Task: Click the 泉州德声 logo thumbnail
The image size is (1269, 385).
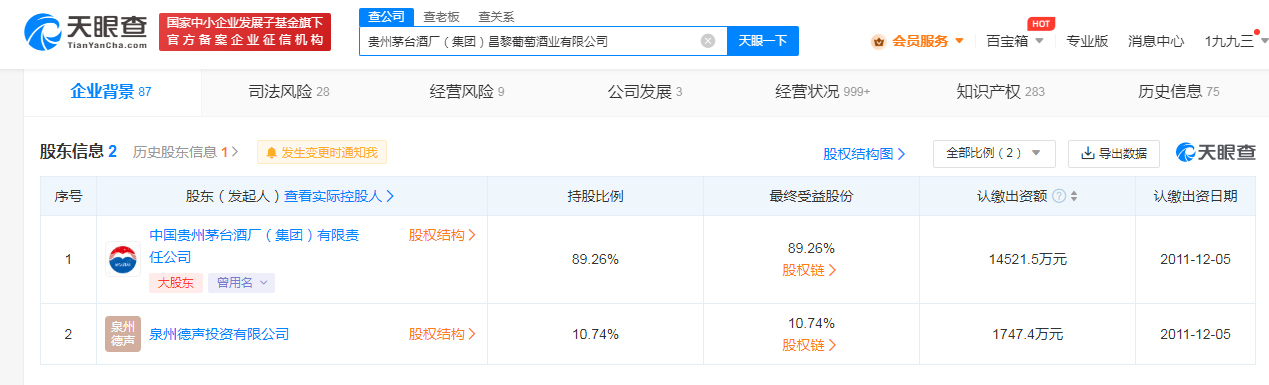Action: click(122, 333)
